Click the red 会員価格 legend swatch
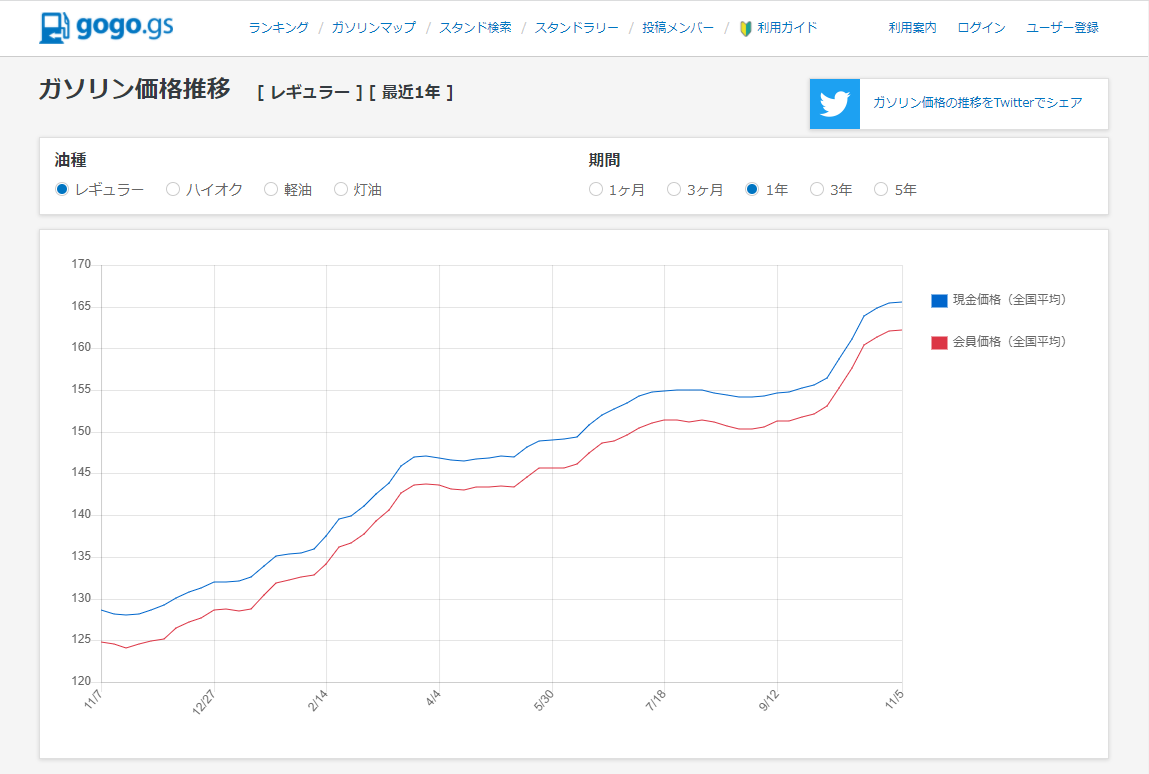The width and height of the screenshot is (1149, 774). click(939, 342)
